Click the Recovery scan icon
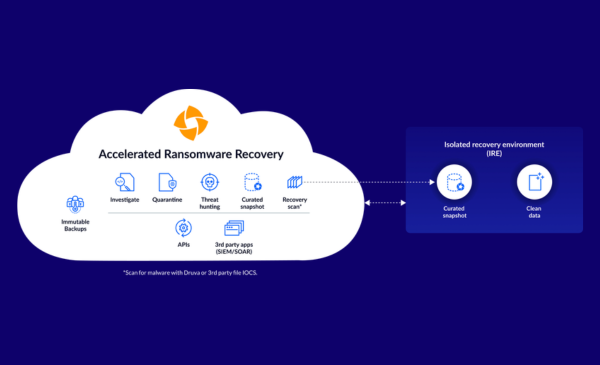Image resolution: width=600 pixels, height=365 pixels. [x=295, y=182]
